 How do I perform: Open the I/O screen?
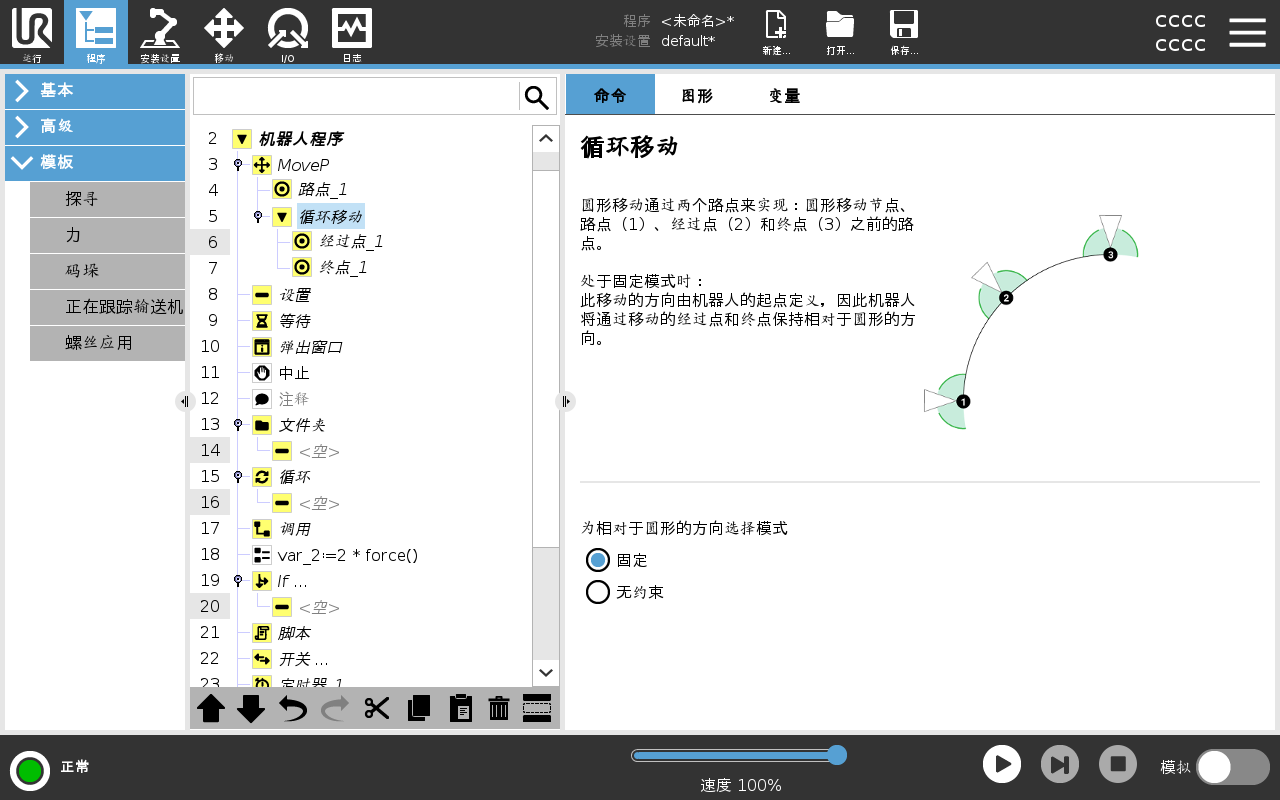287,33
